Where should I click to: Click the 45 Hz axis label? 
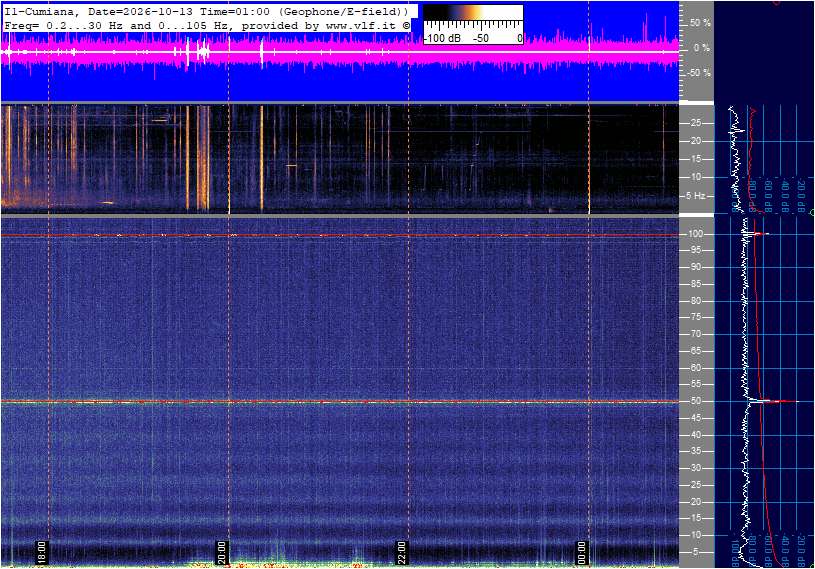[x=695, y=418]
